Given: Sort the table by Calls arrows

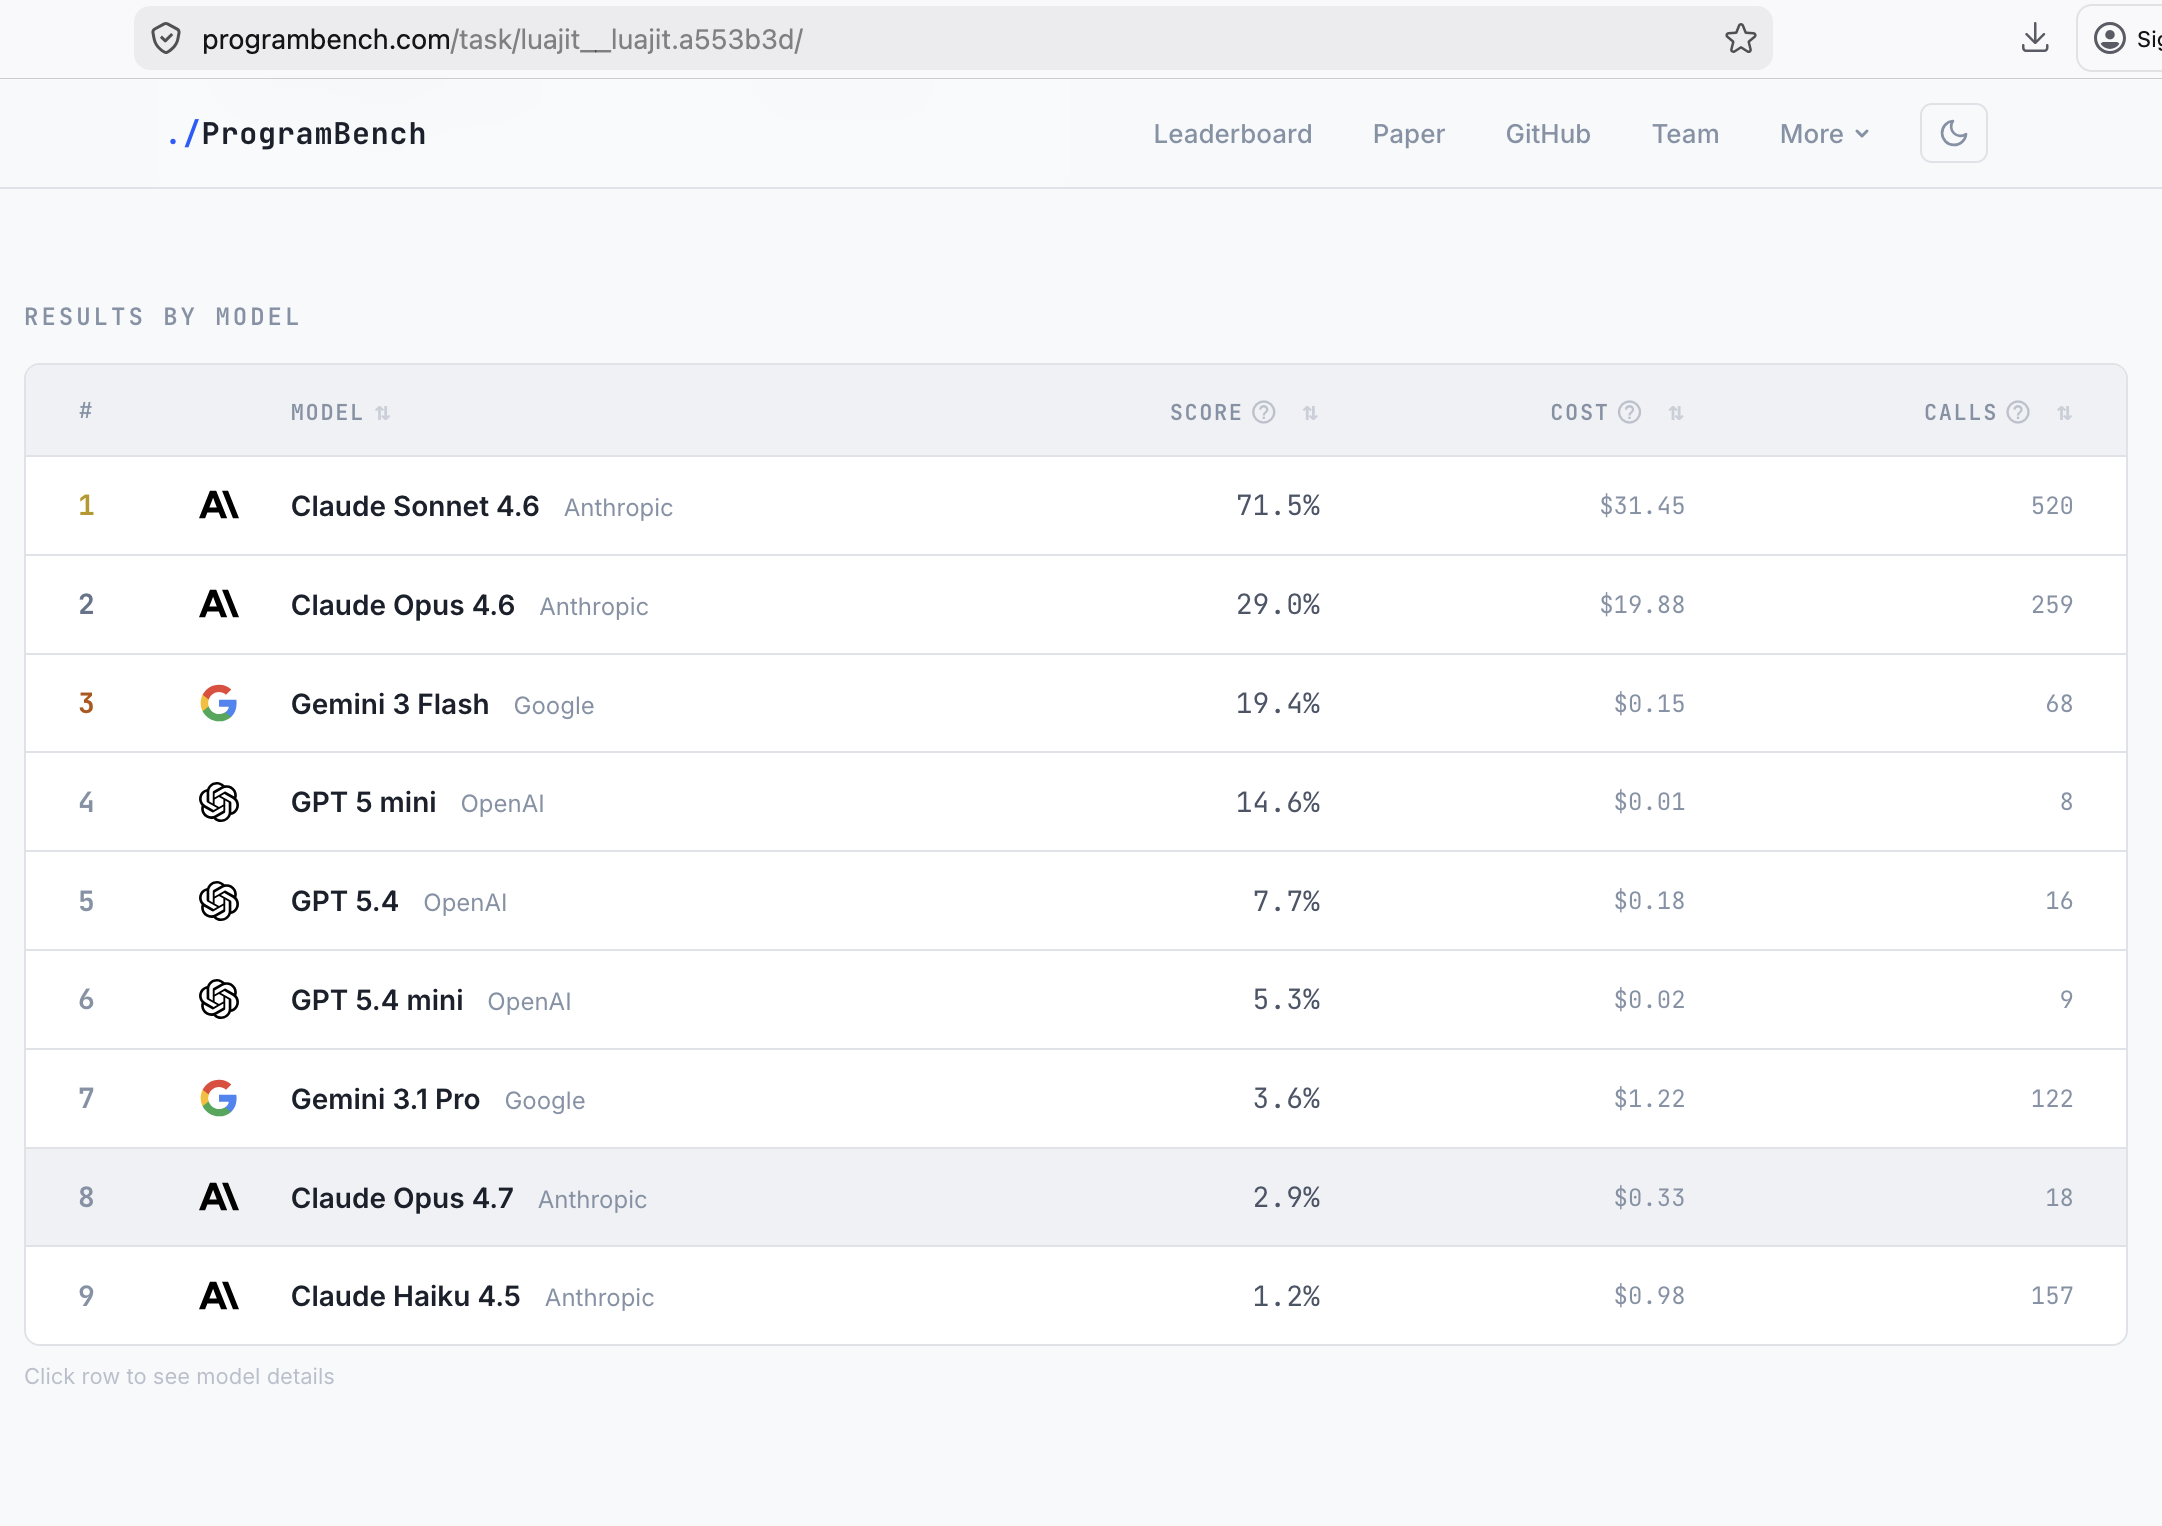Looking at the screenshot, I should (2064, 413).
